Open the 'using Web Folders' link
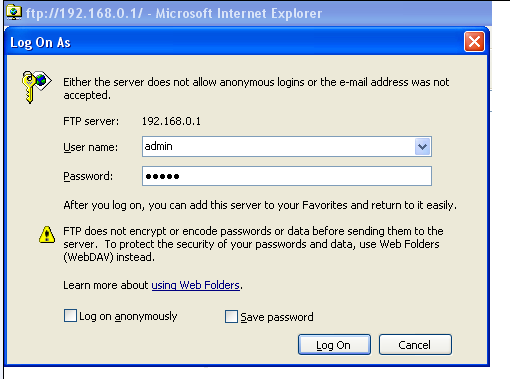Viewport: 510px width, 379px height. click(196, 285)
